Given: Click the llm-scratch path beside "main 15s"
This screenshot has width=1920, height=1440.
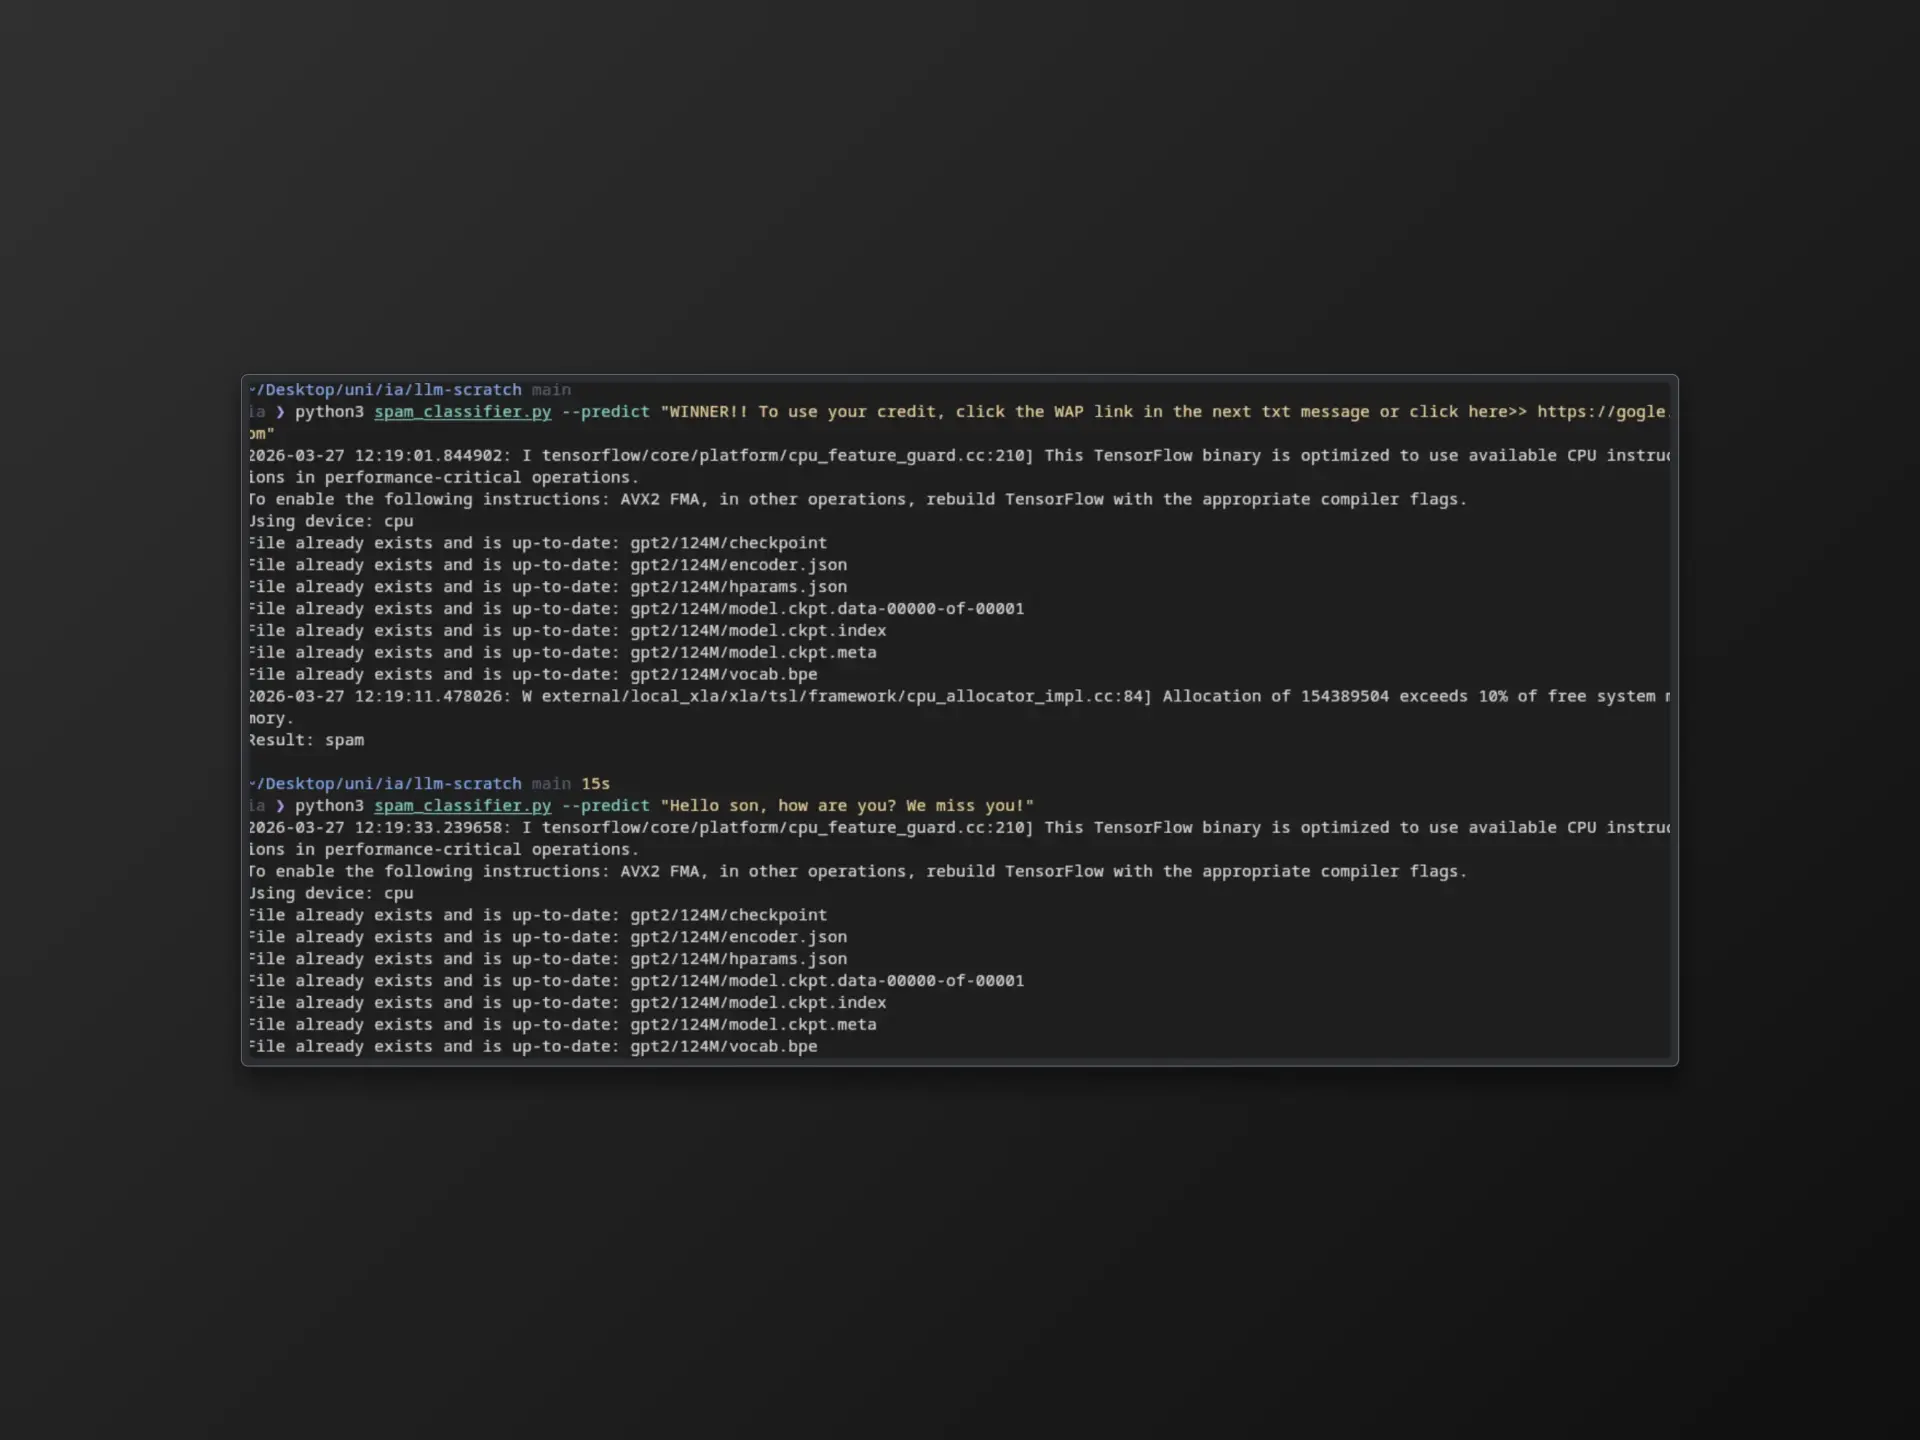Looking at the screenshot, I should [385, 784].
